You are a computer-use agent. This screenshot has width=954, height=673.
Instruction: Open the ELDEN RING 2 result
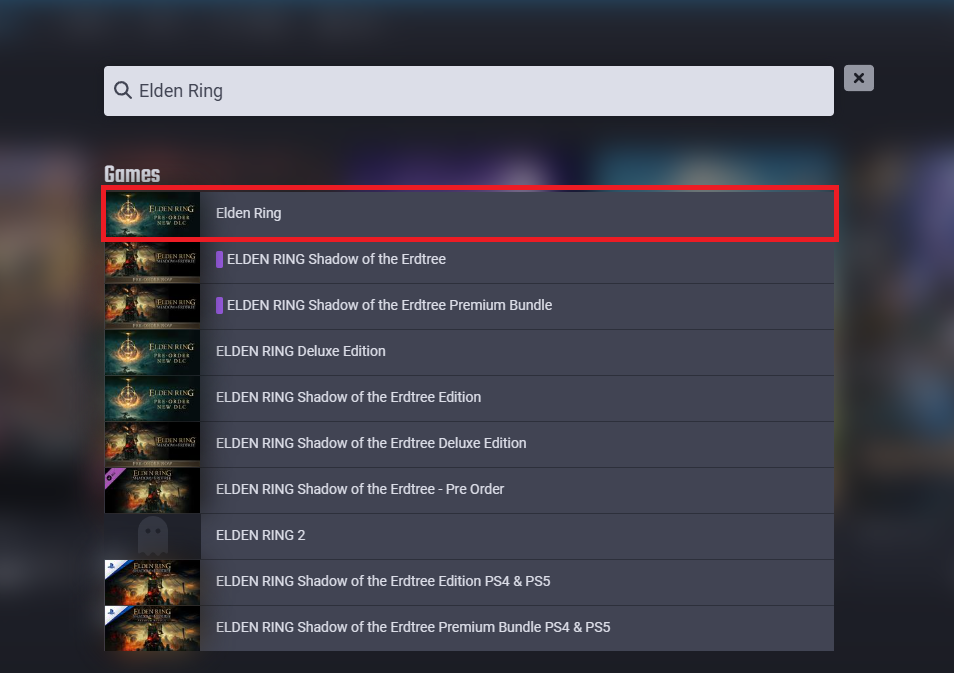(x=469, y=536)
